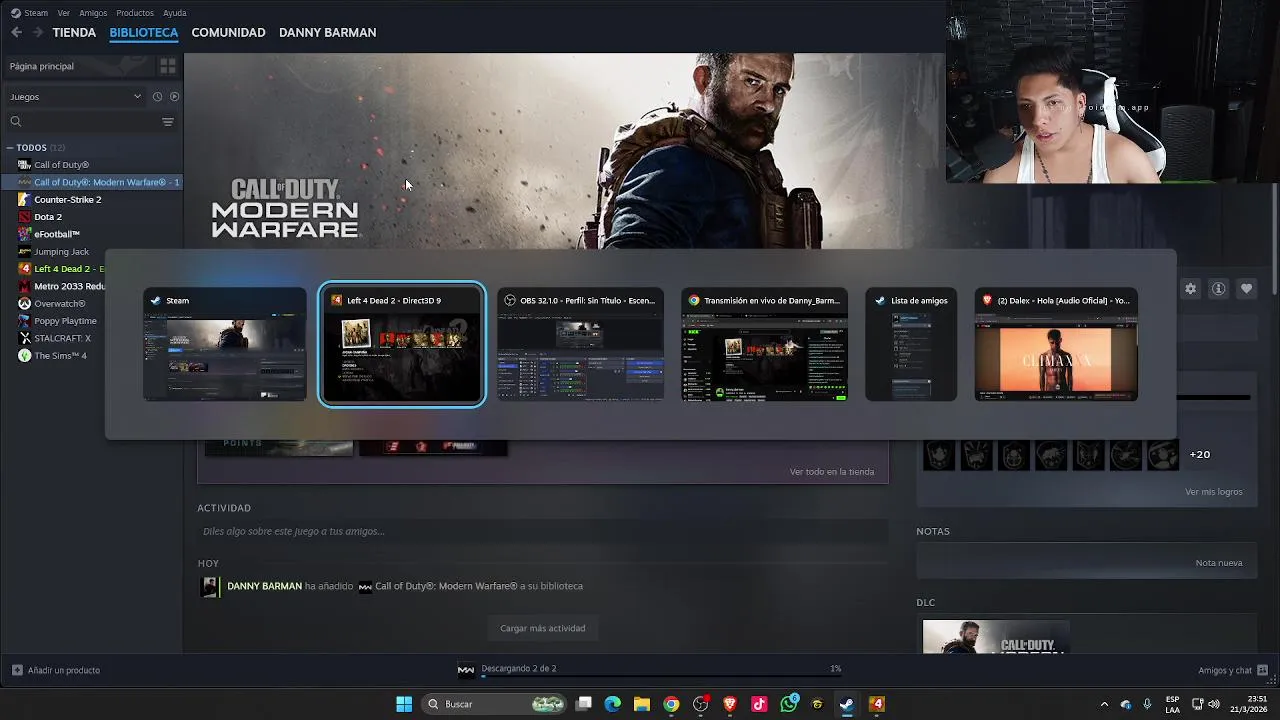The width and height of the screenshot is (1280, 720).
Task: Open Descargando 2 de 2 downloads progress
Action: point(650,669)
